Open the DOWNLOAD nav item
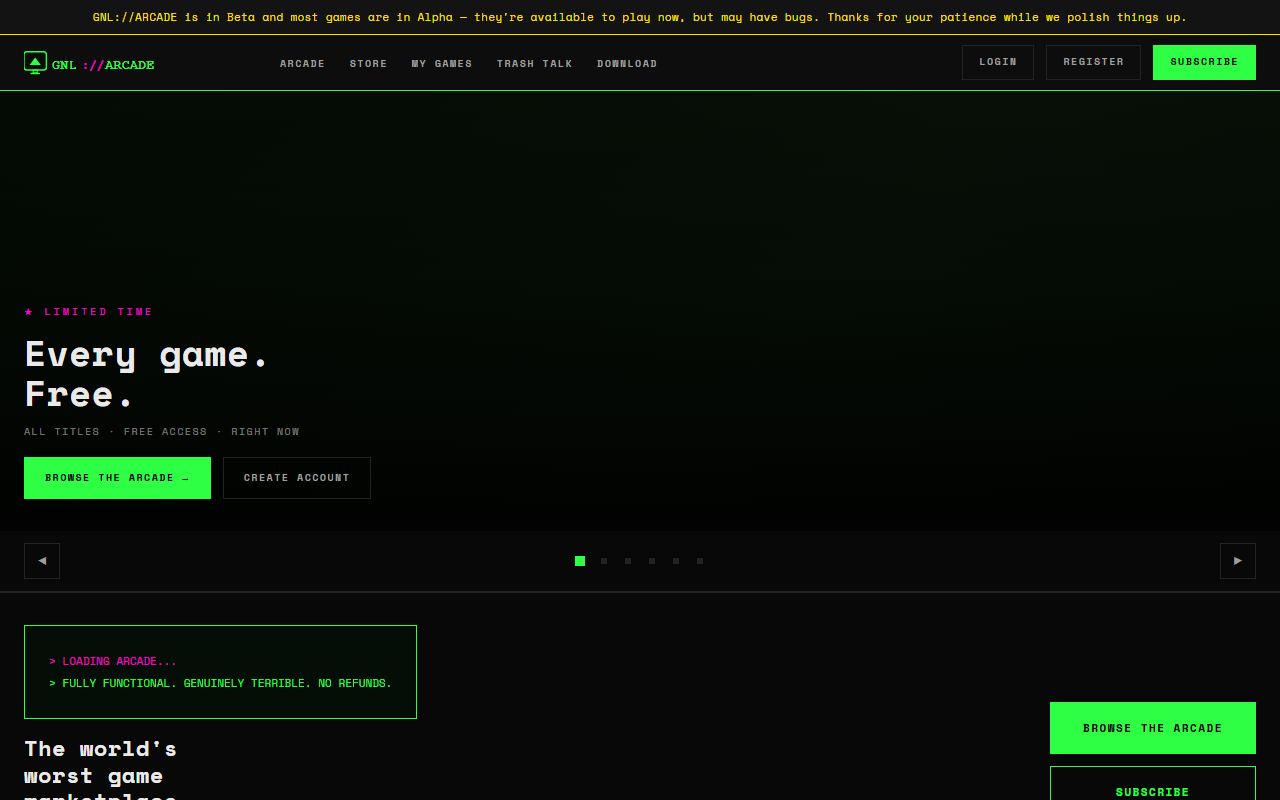 [627, 64]
